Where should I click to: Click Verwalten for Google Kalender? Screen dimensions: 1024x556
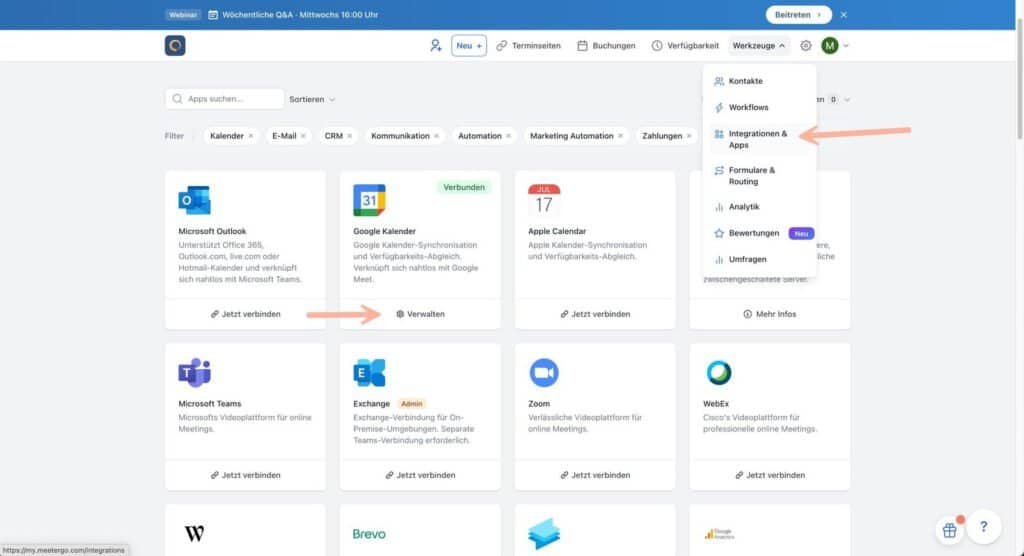[x=420, y=314]
